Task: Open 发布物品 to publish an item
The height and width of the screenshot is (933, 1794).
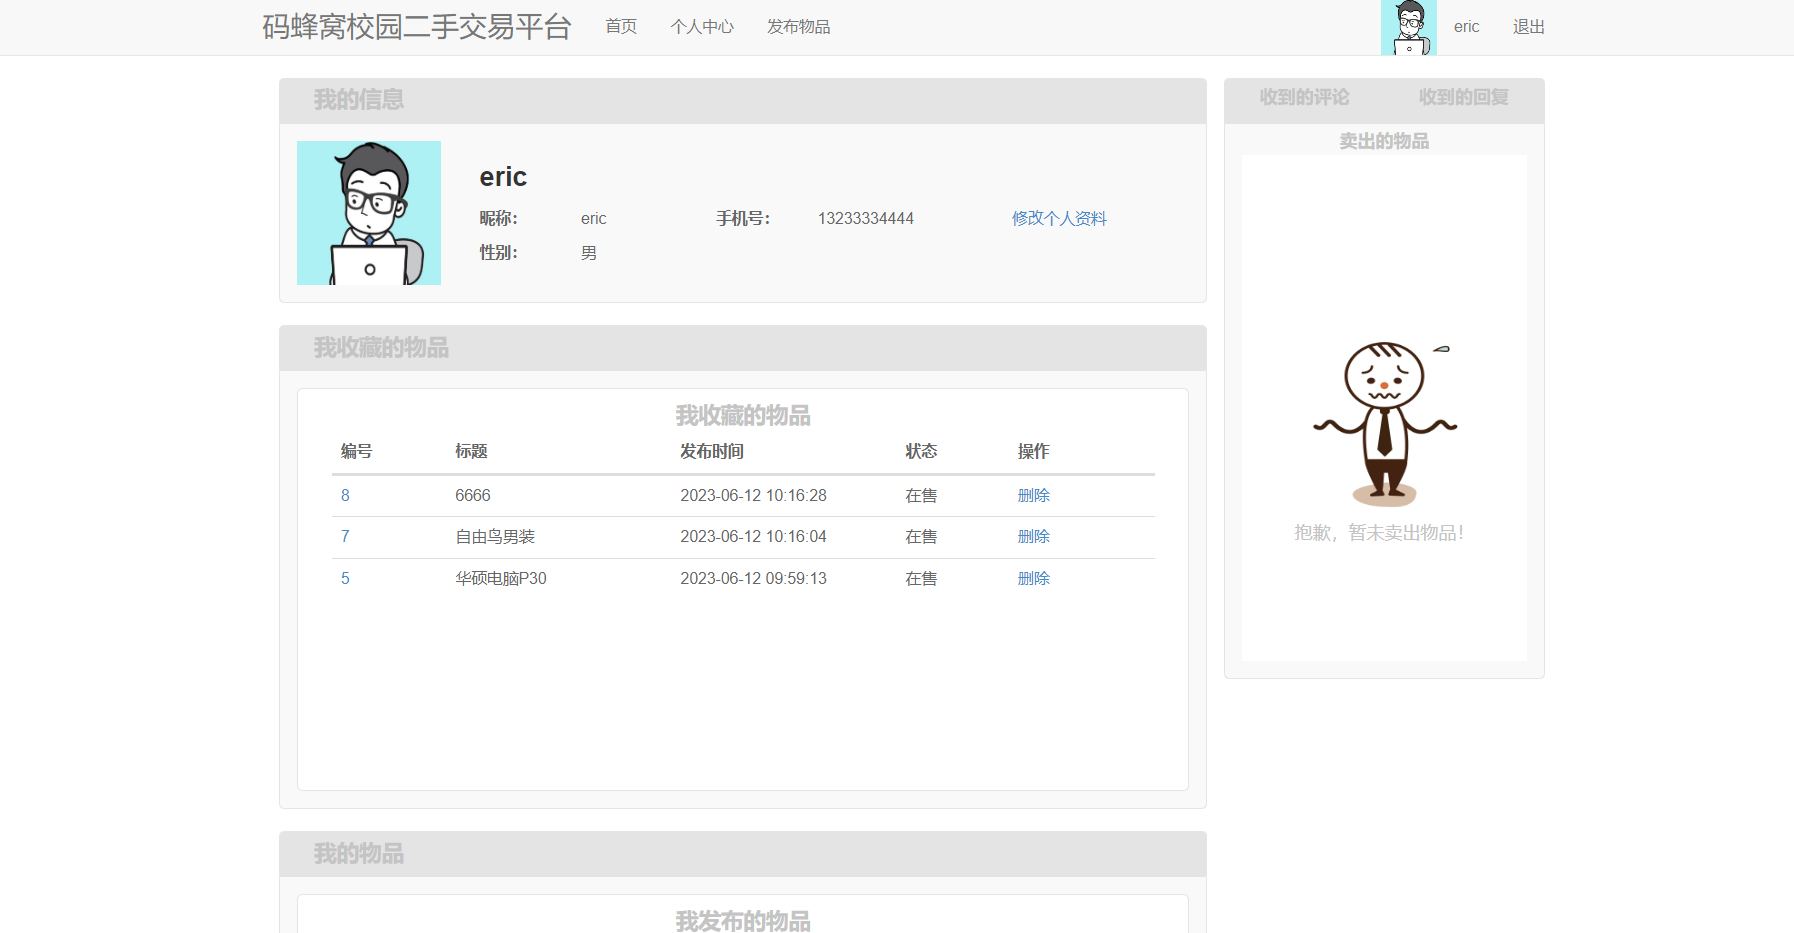Action: pos(798,27)
